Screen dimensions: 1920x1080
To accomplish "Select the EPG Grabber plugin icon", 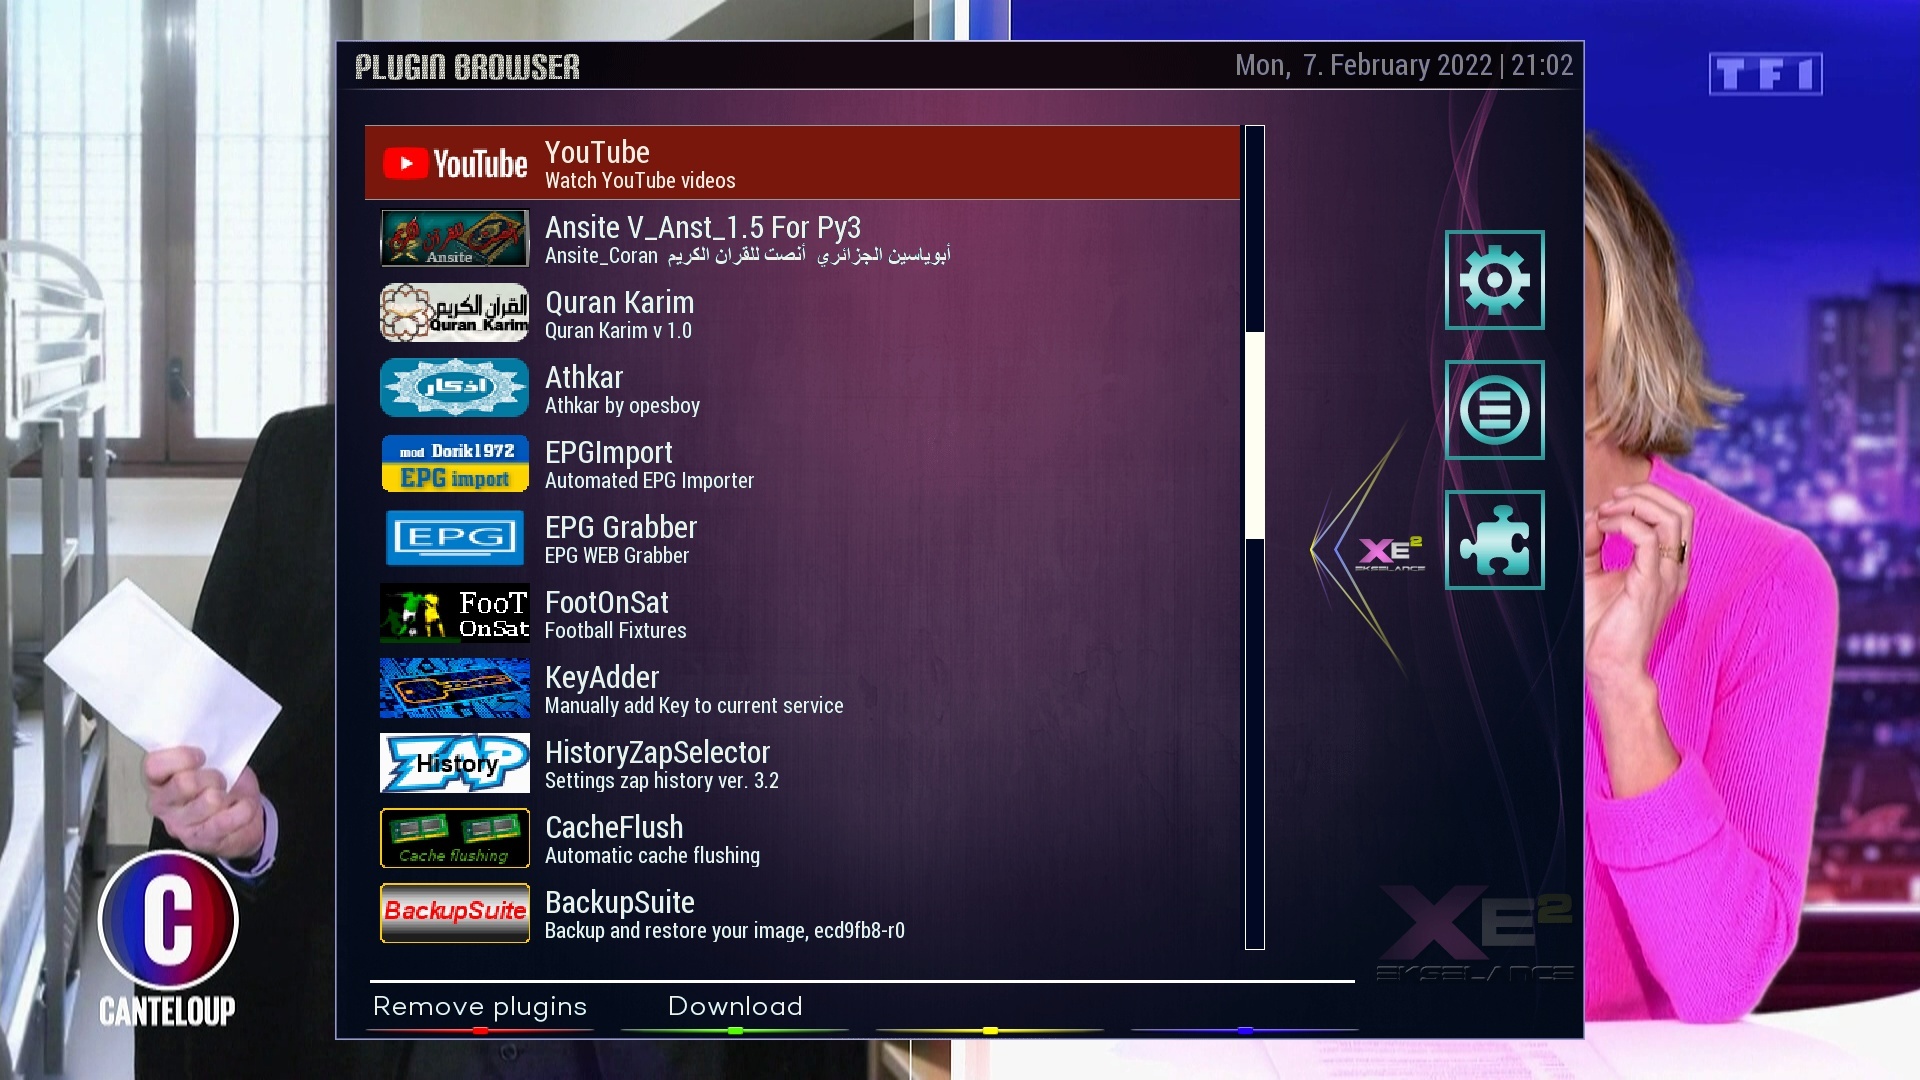I will [452, 538].
